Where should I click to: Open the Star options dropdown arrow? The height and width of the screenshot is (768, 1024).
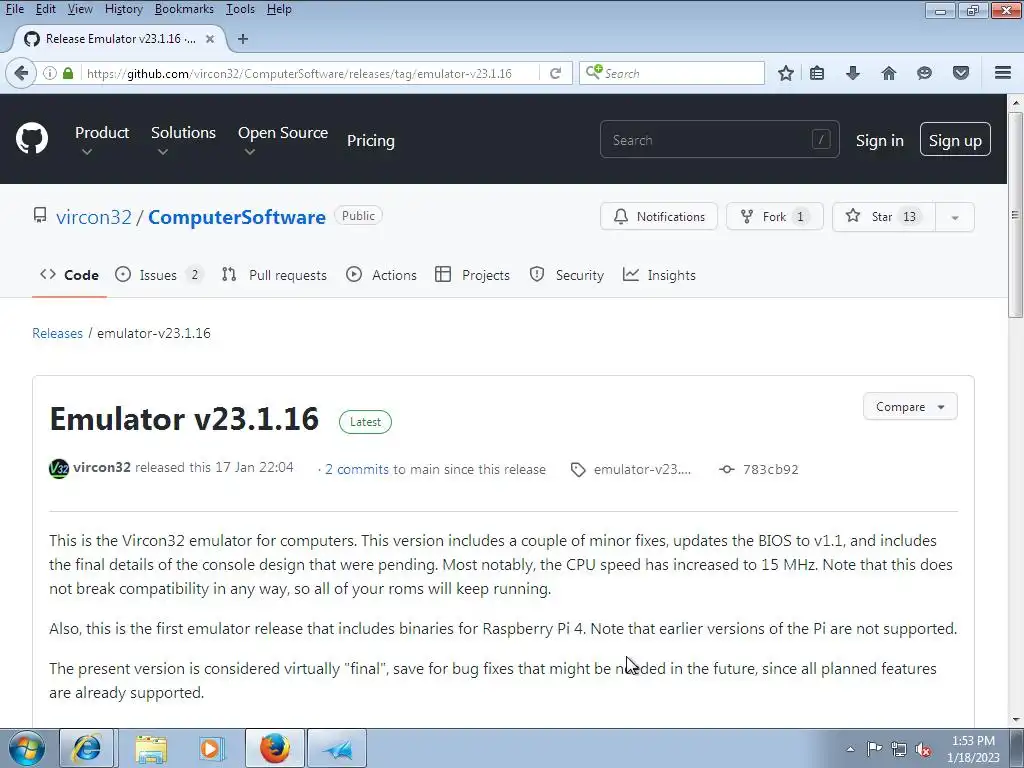pyautogui.click(x=955, y=217)
